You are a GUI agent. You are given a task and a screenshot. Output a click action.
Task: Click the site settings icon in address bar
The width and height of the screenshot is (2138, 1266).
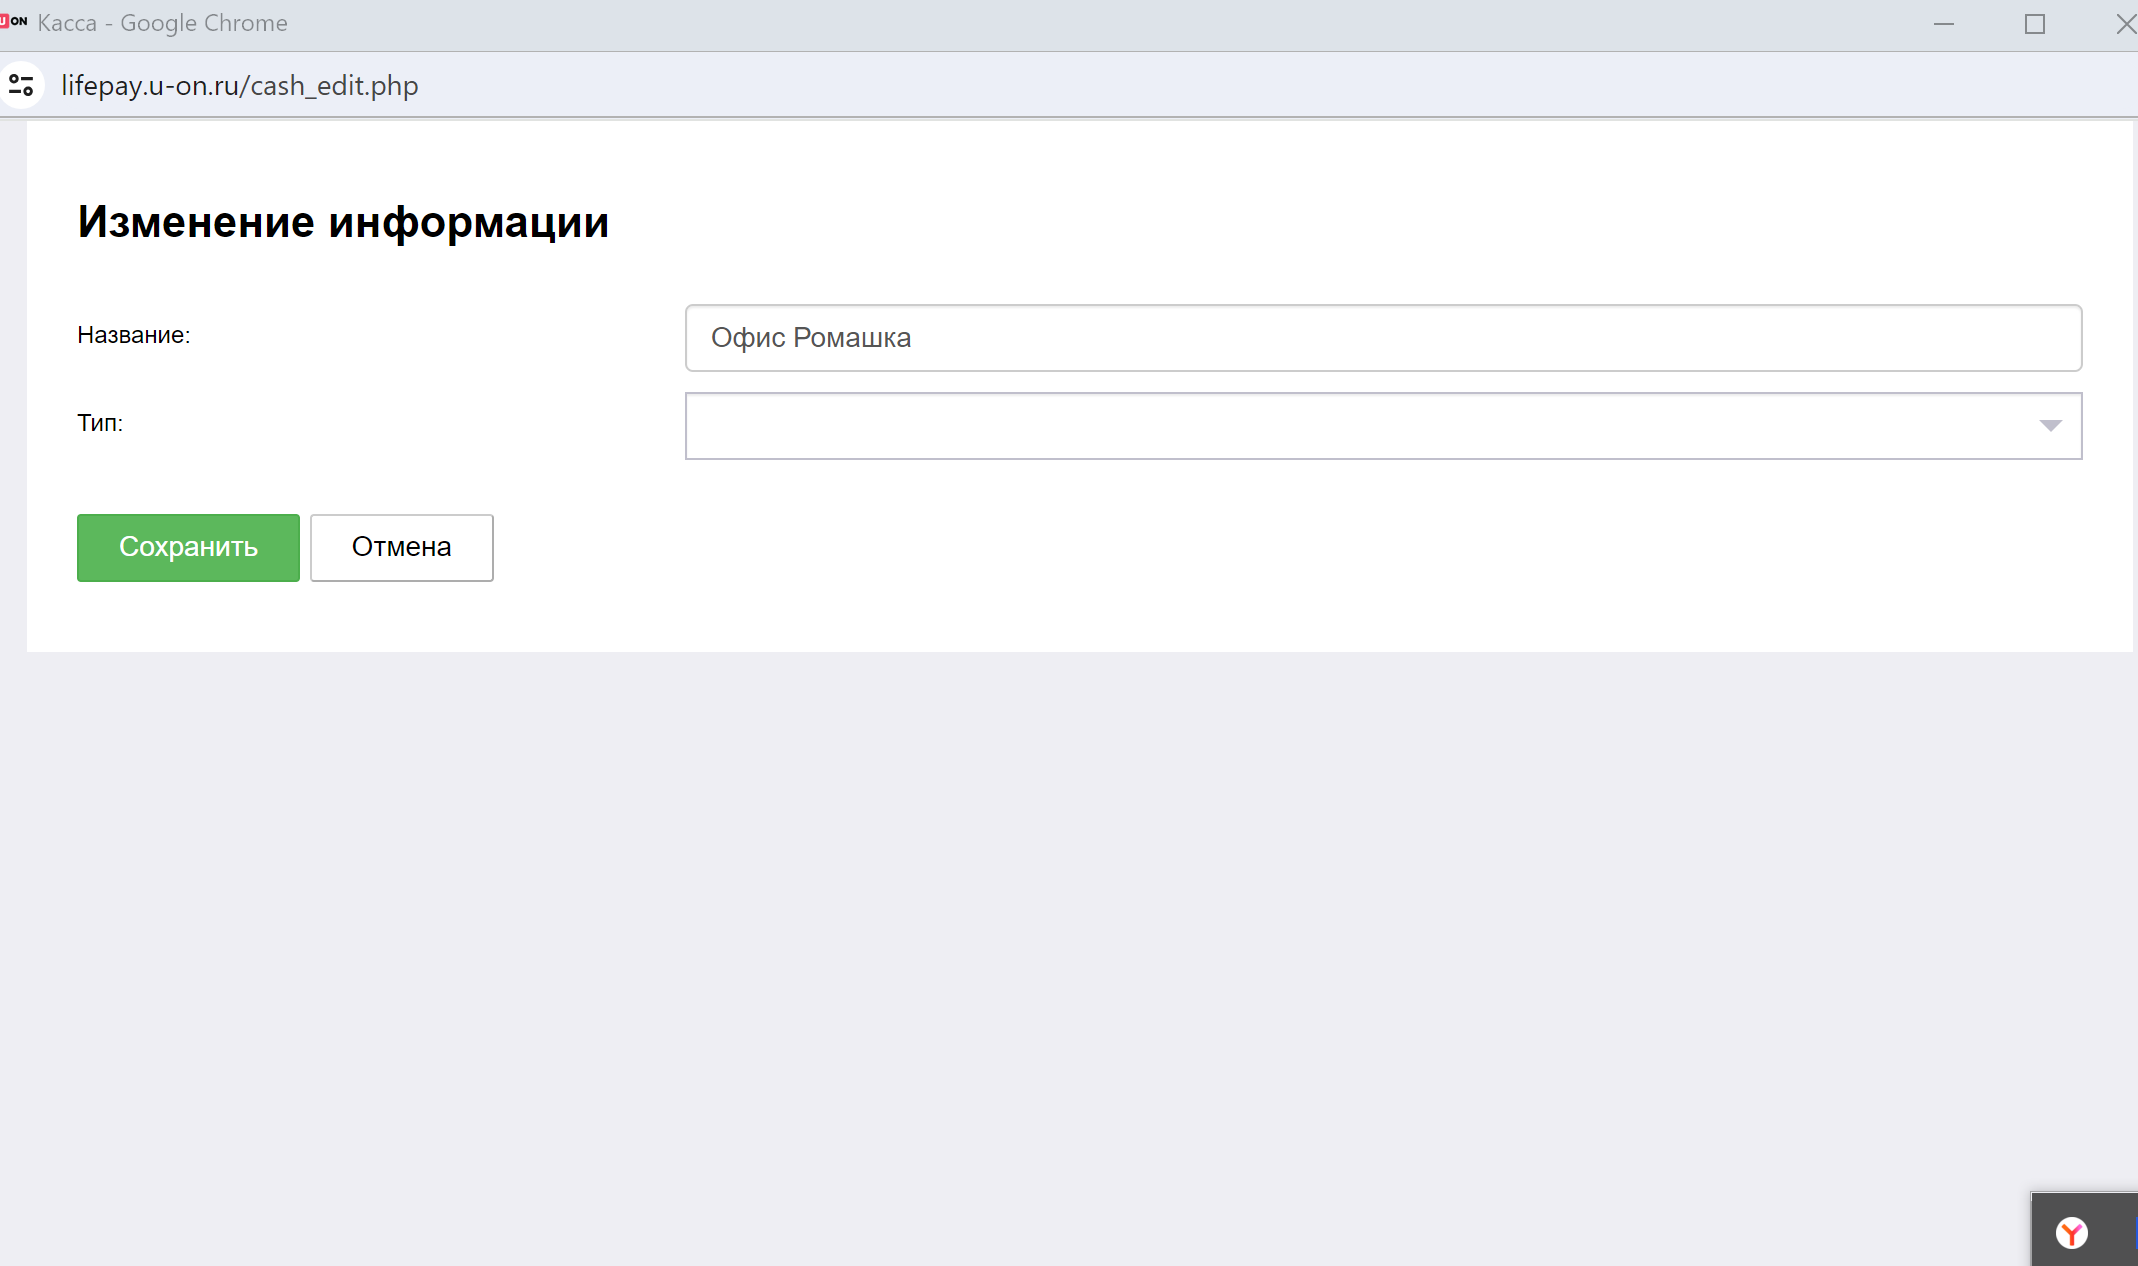(x=21, y=85)
